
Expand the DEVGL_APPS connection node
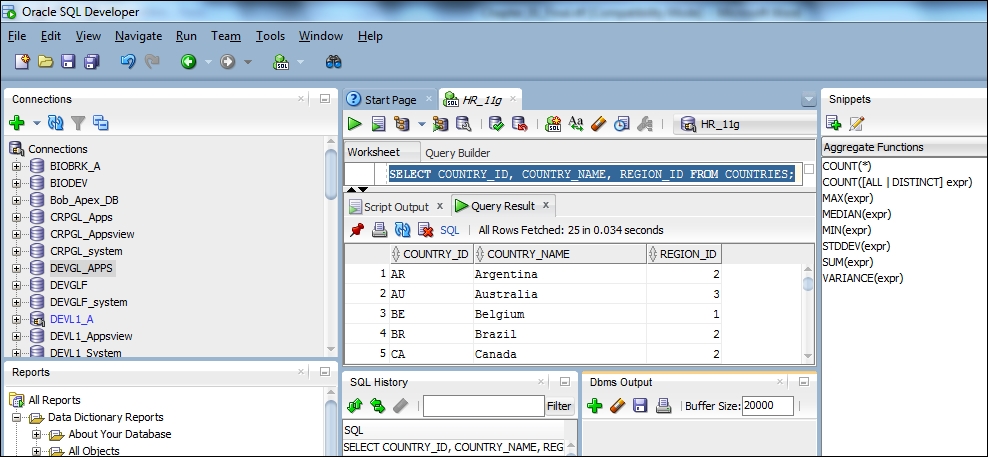coord(17,269)
